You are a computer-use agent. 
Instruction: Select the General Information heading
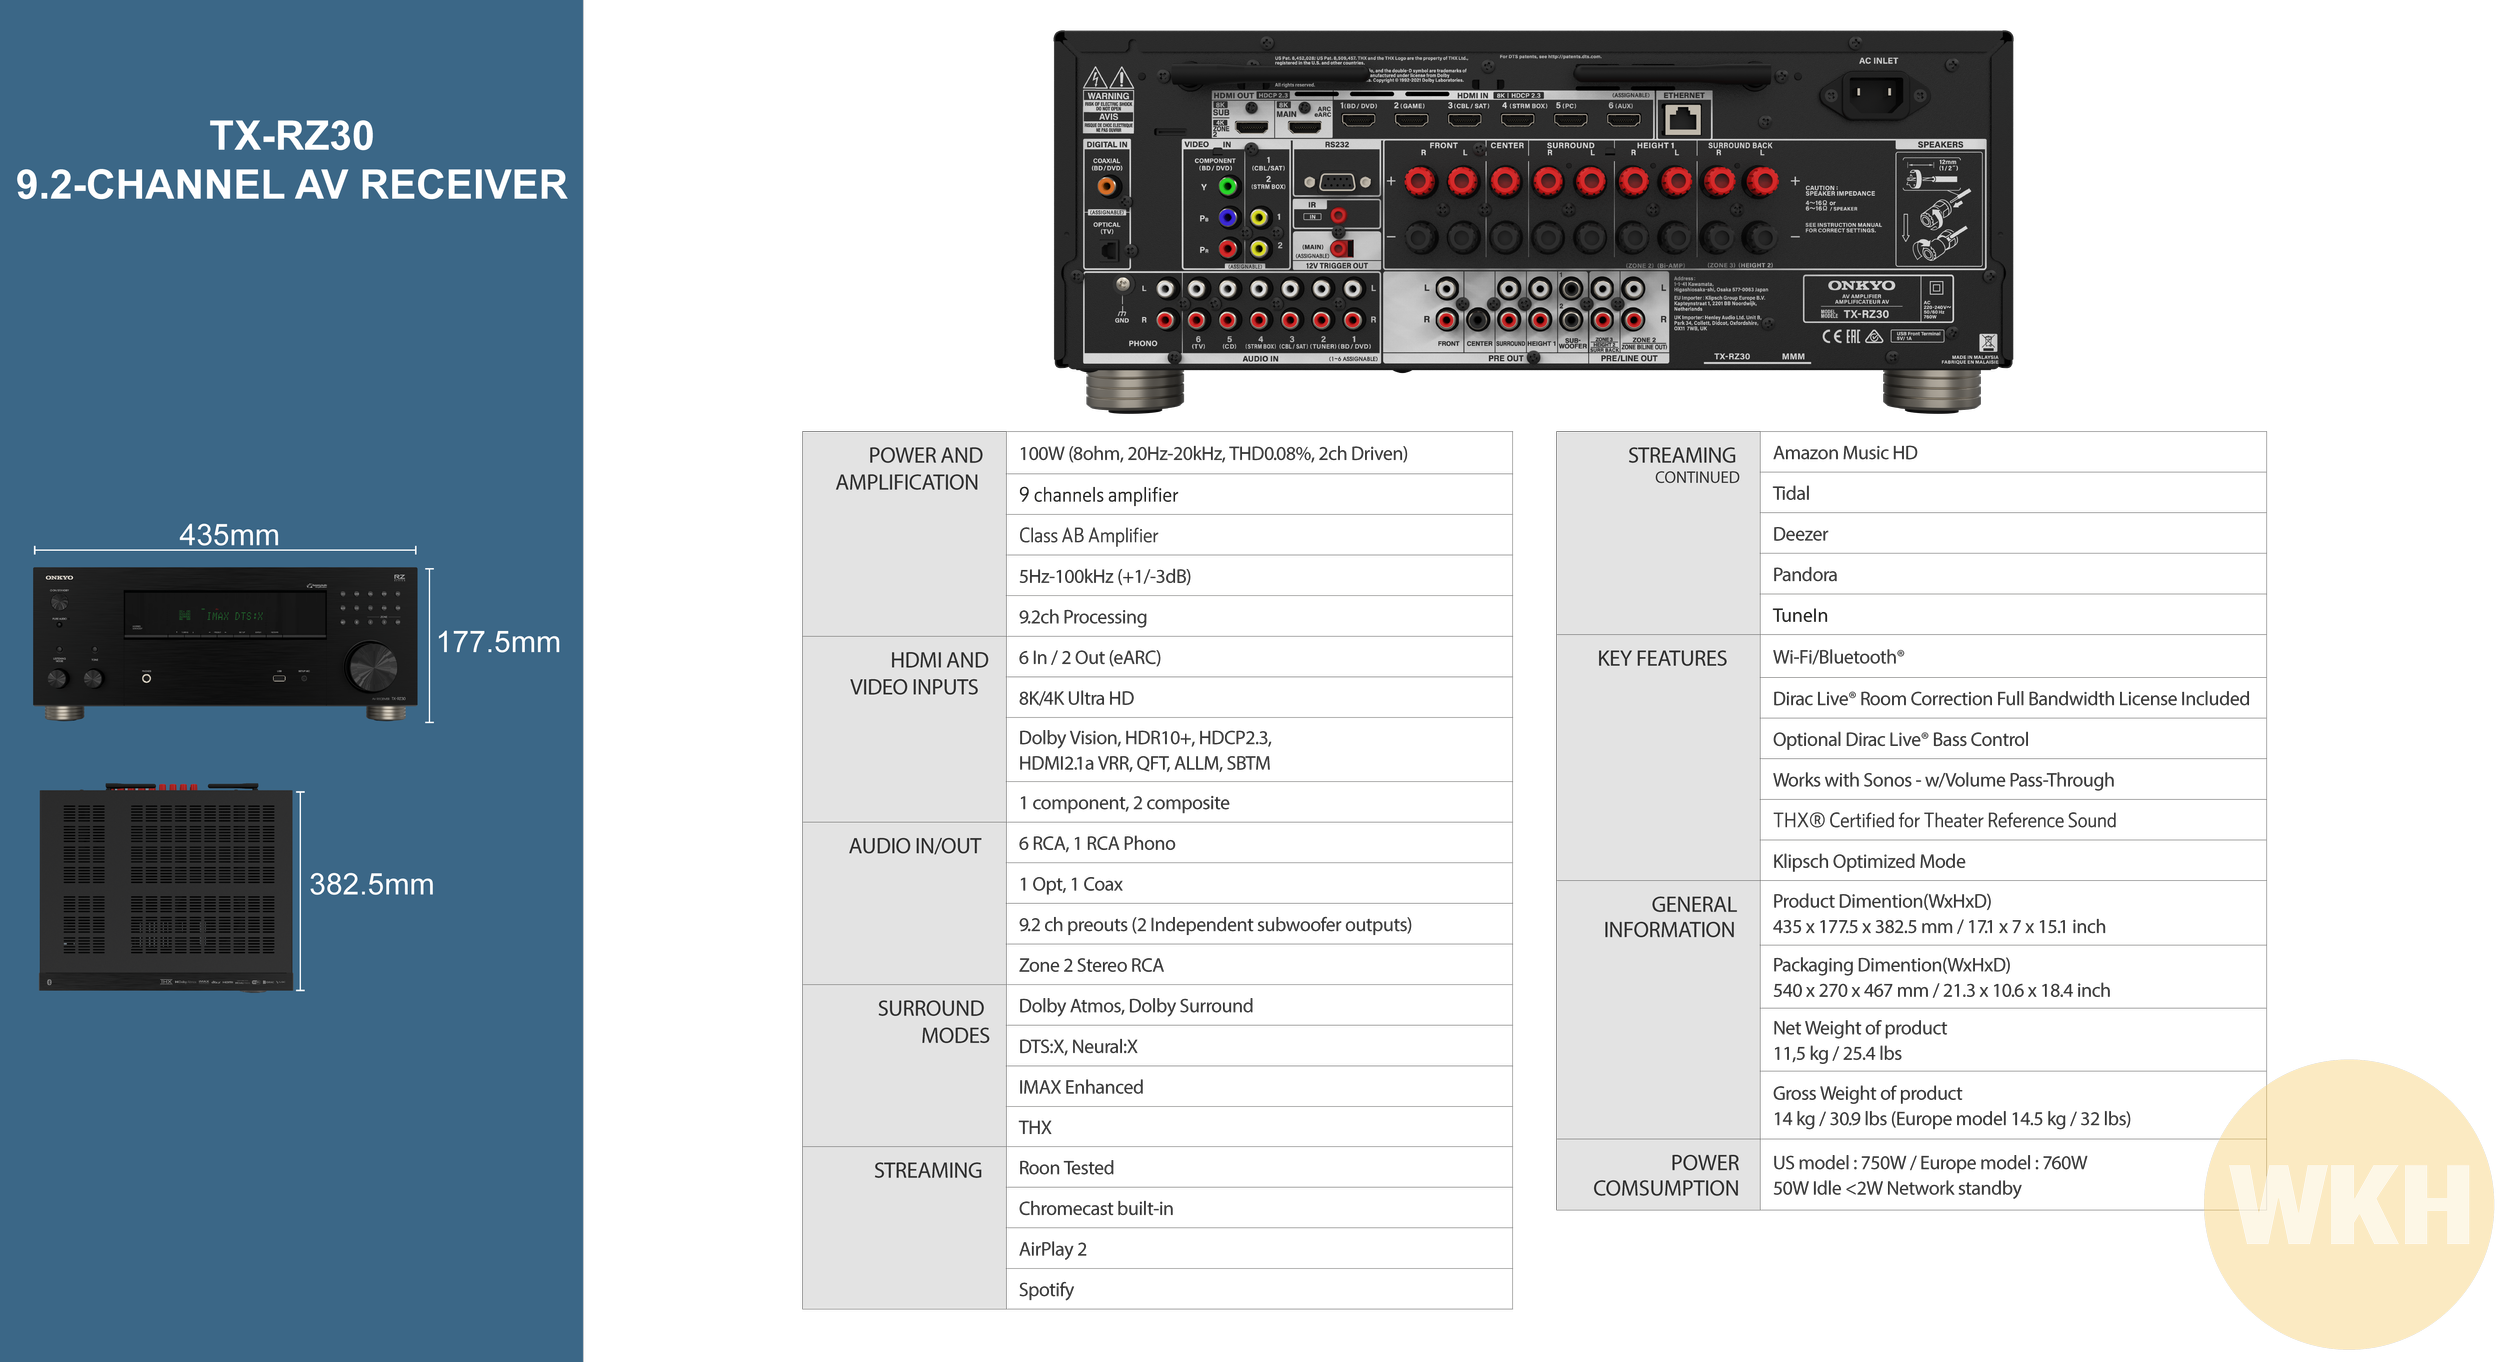[x=1670, y=917]
